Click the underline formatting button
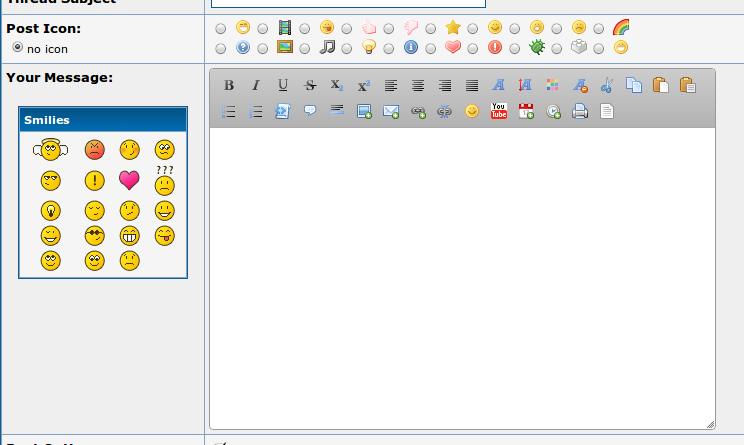Viewport: 744px width, 445px height. pyautogui.click(x=283, y=86)
